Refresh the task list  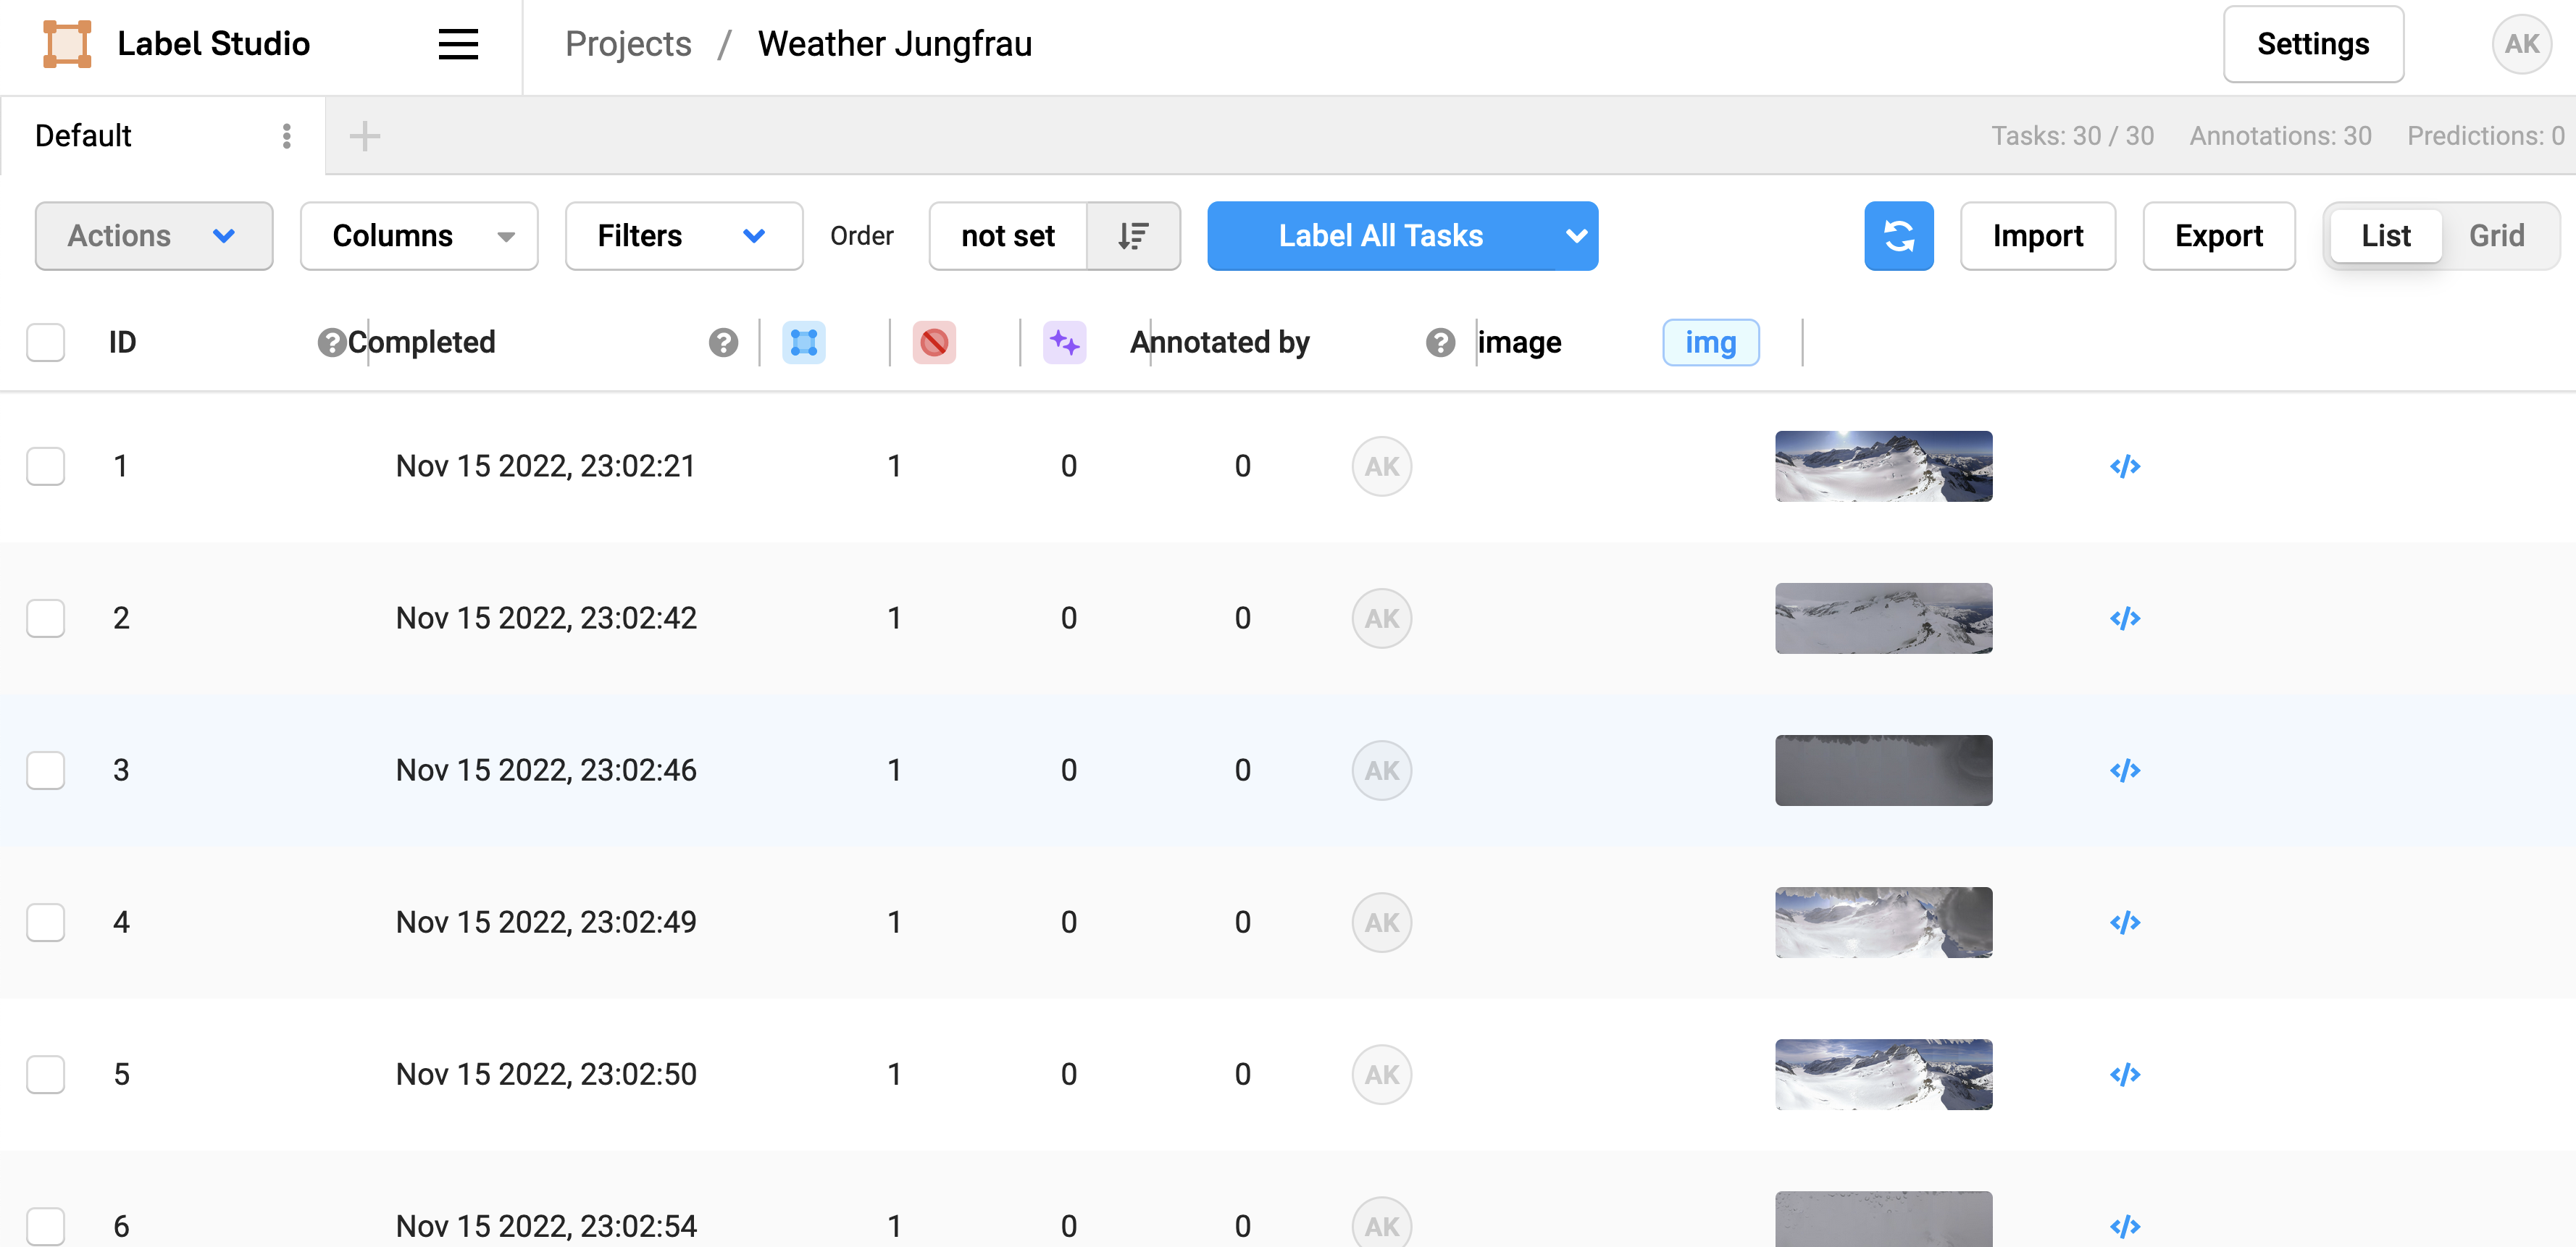1898,236
